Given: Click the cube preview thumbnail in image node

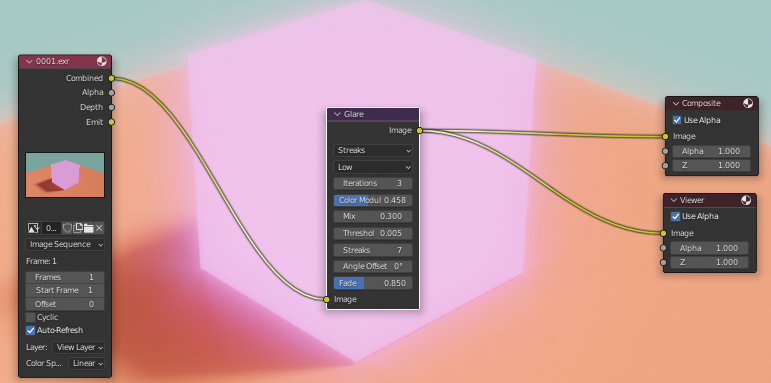Looking at the screenshot, I should coord(65,175).
